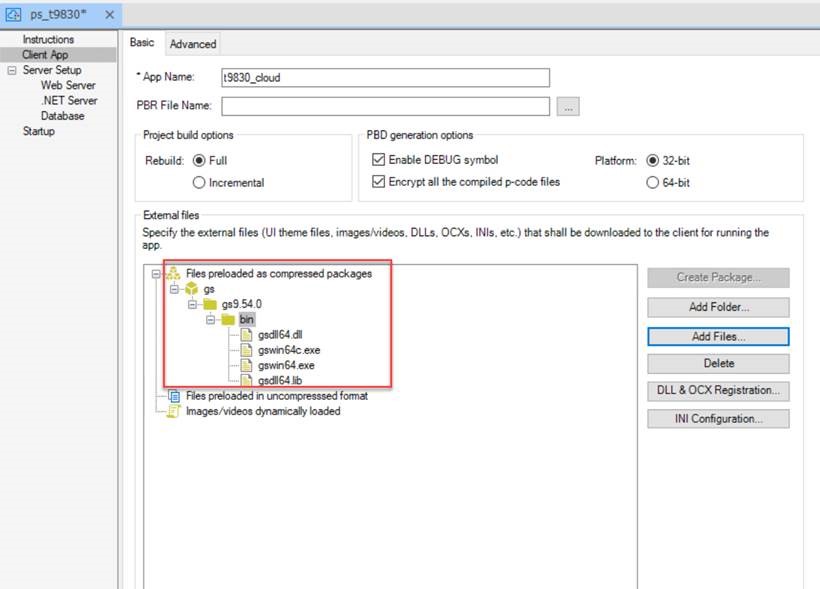Click the bin folder icon
Image resolution: width=820 pixels, height=589 pixels.
tap(228, 320)
